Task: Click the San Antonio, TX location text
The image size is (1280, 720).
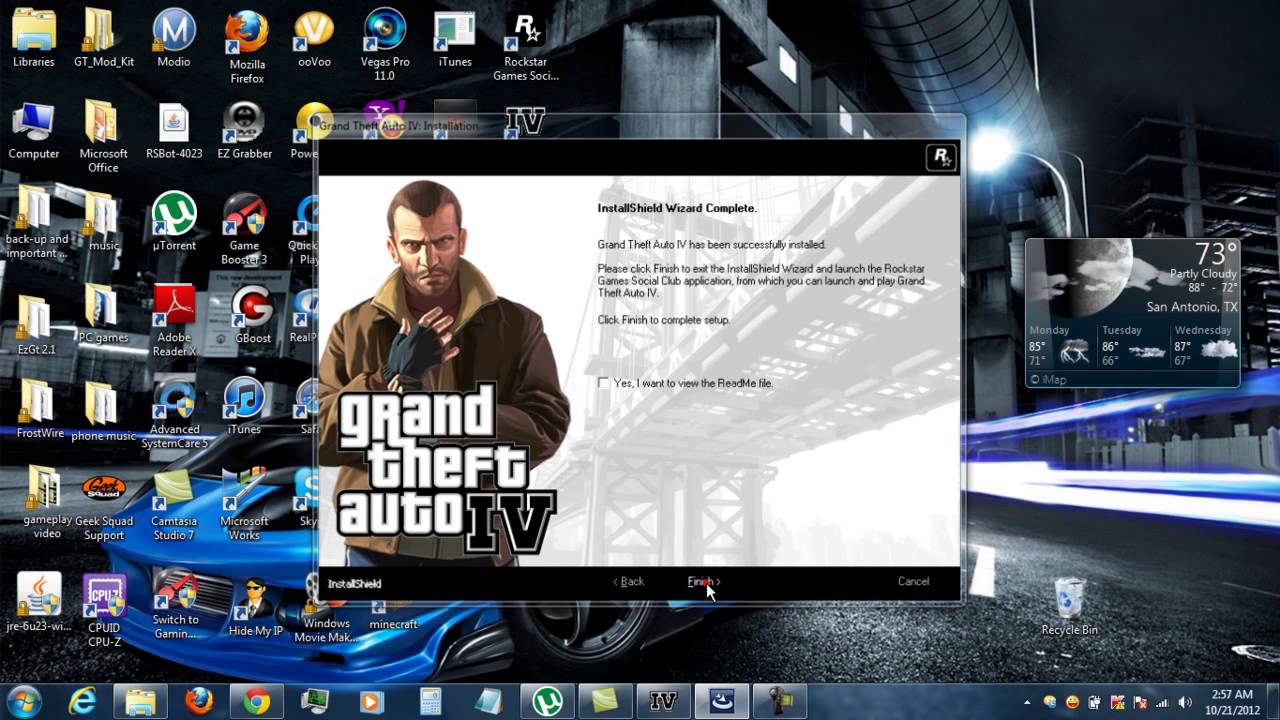Action: coord(1192,307)
